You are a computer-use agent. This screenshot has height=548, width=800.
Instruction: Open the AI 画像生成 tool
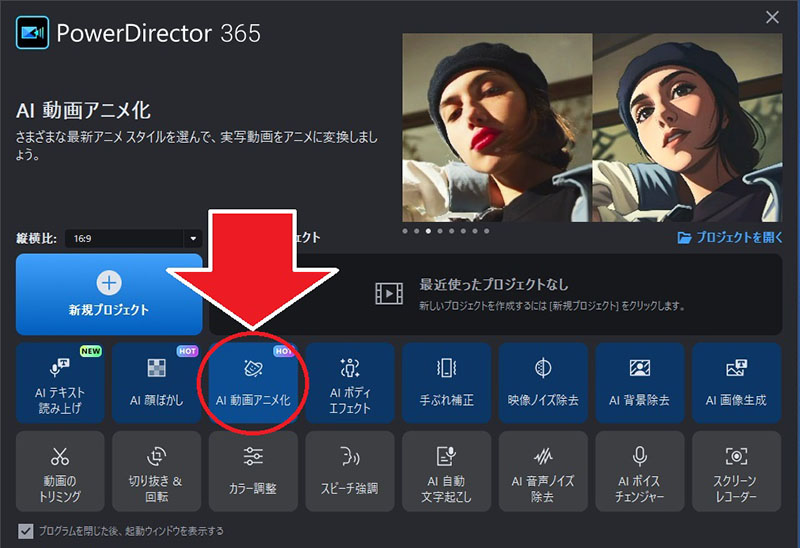pos(736,383)
